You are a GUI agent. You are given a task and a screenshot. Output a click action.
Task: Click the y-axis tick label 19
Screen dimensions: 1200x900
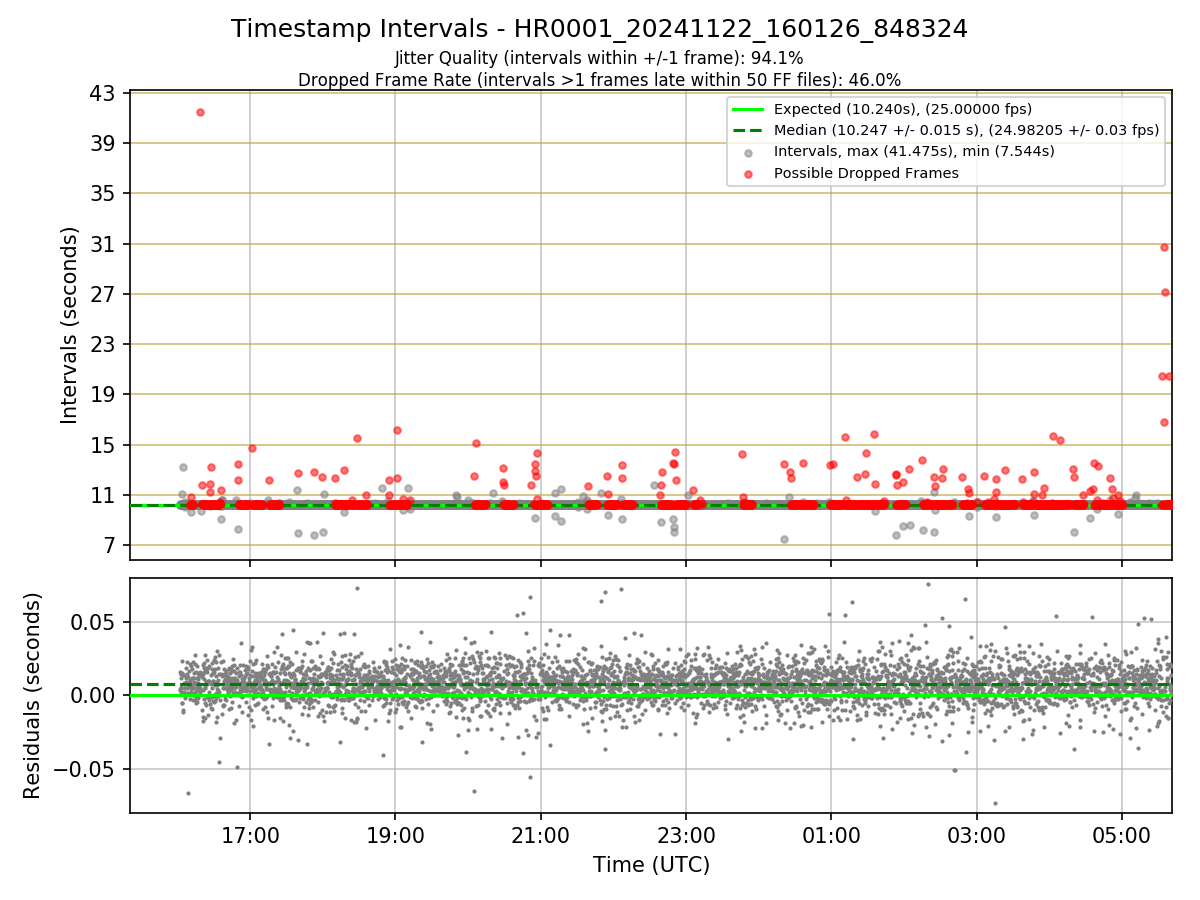coord(104,394)
